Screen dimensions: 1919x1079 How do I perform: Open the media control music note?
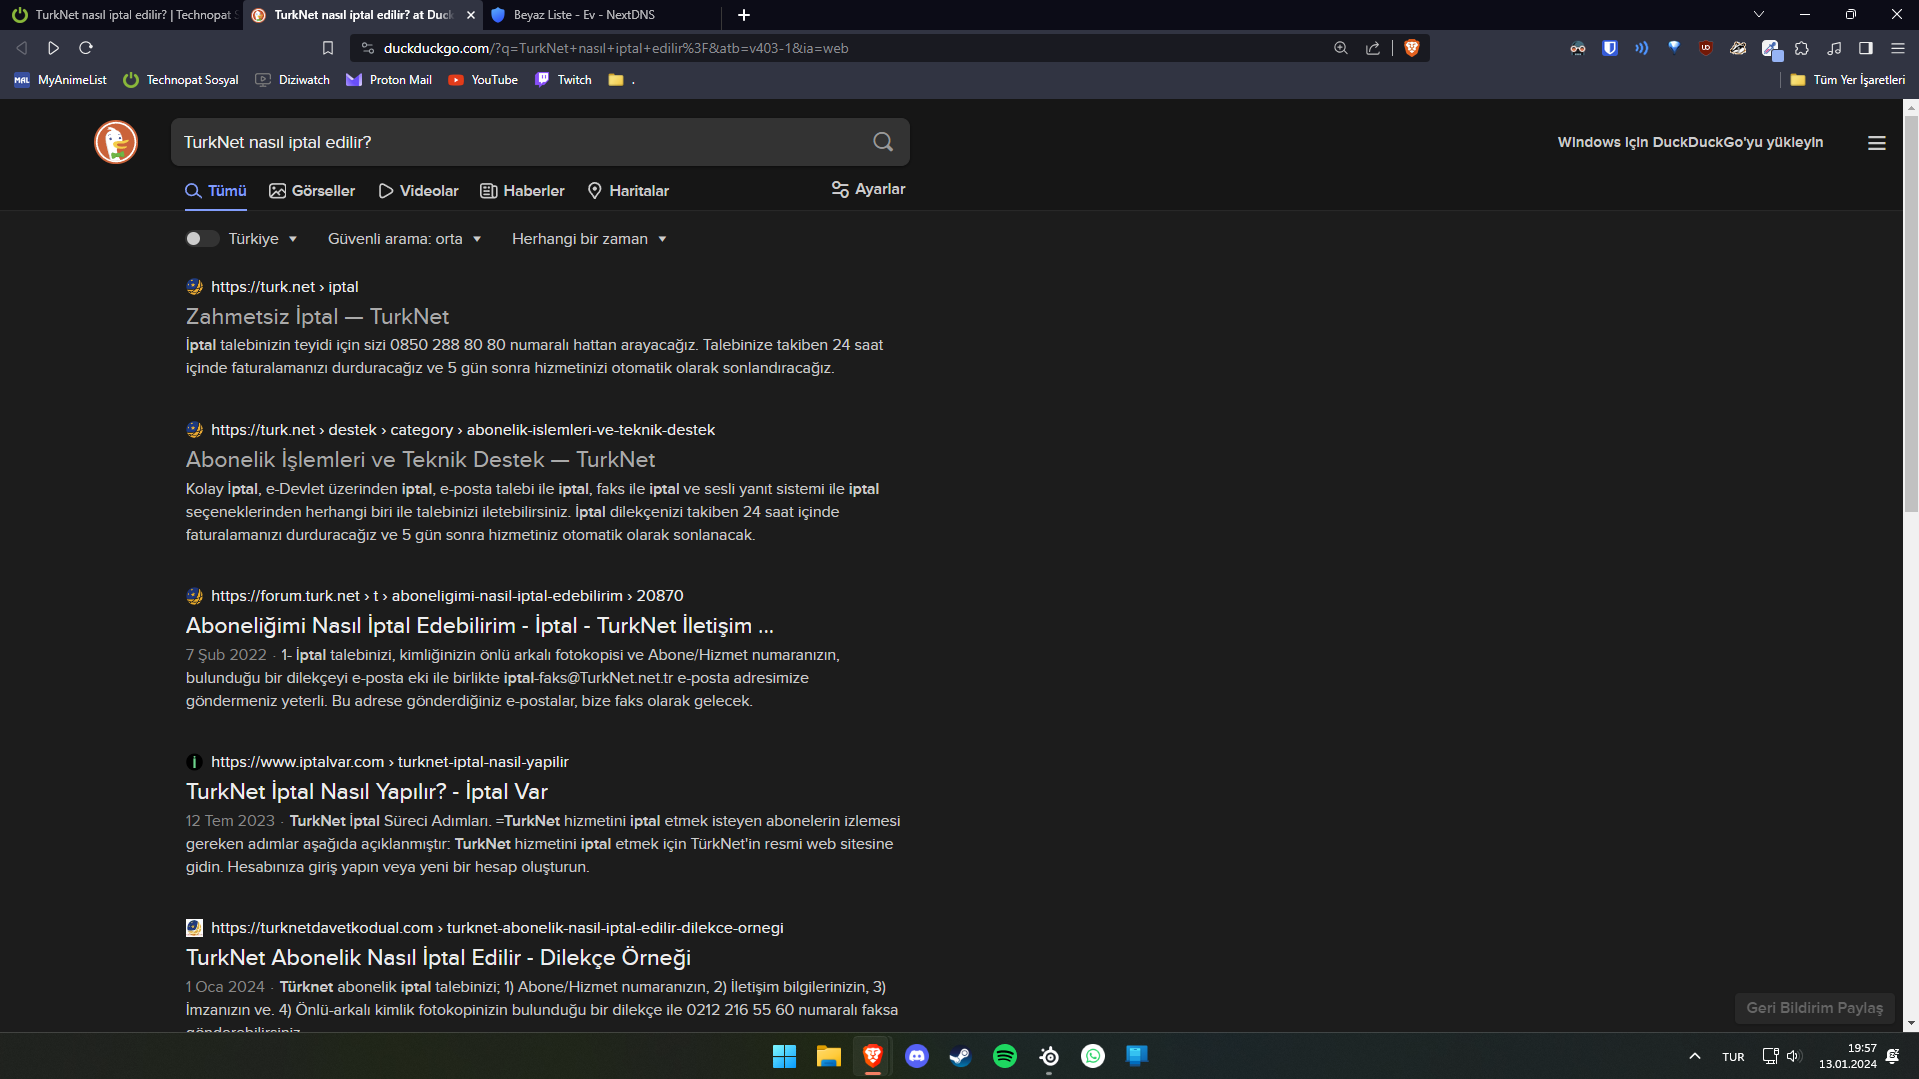(x=1834, y=48)
